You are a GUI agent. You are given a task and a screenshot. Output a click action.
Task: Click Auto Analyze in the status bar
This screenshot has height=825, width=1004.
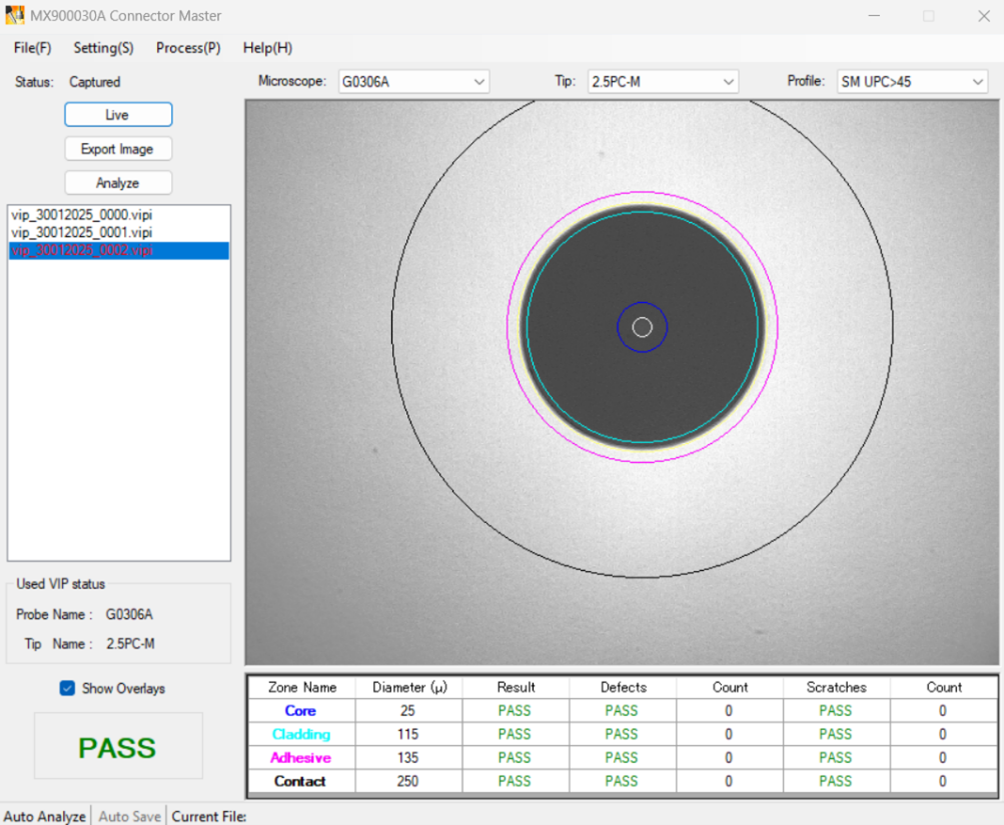[x=45, y=816]
